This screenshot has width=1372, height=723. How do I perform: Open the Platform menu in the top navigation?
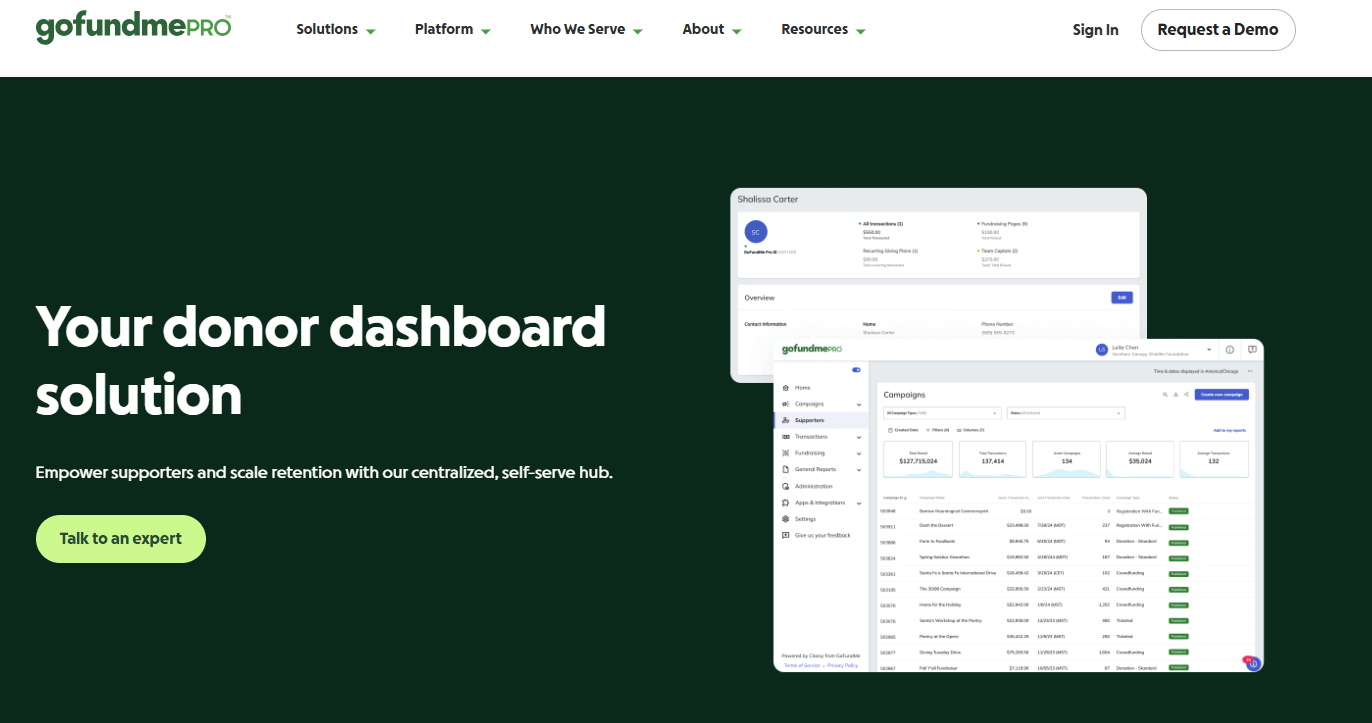(453, 29)
